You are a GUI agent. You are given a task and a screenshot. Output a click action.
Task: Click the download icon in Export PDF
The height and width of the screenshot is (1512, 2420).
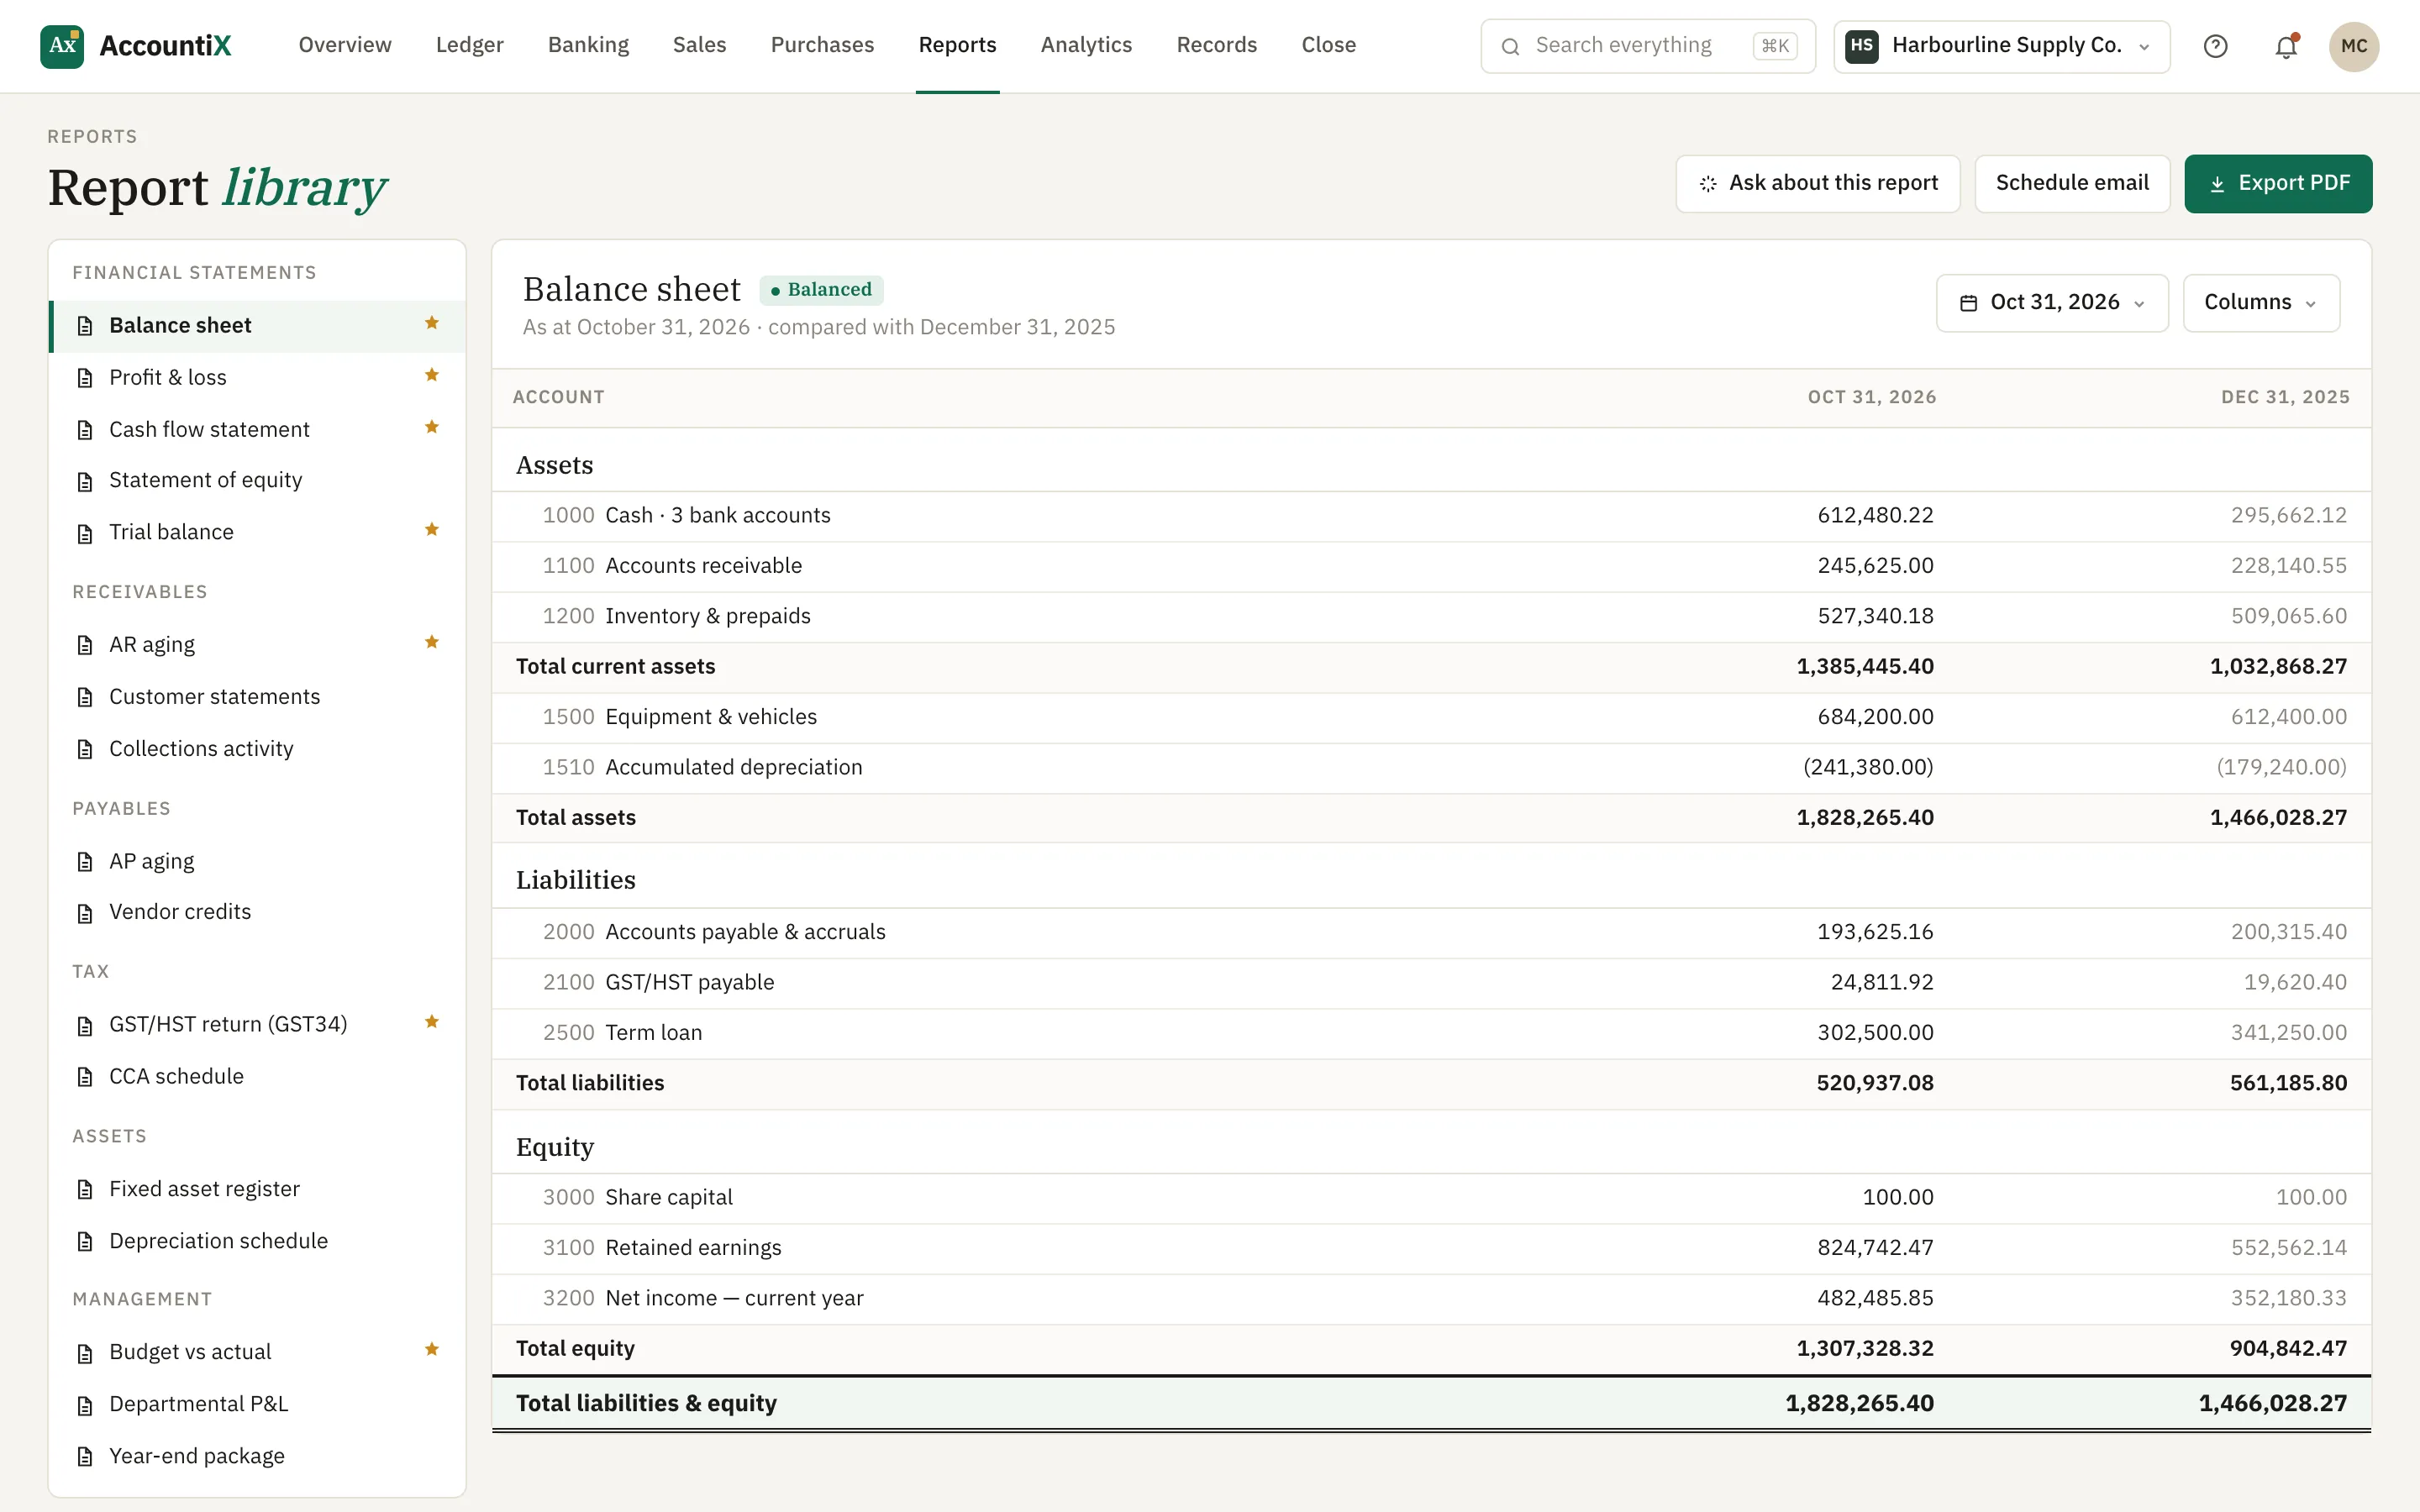click(2217, 184)
